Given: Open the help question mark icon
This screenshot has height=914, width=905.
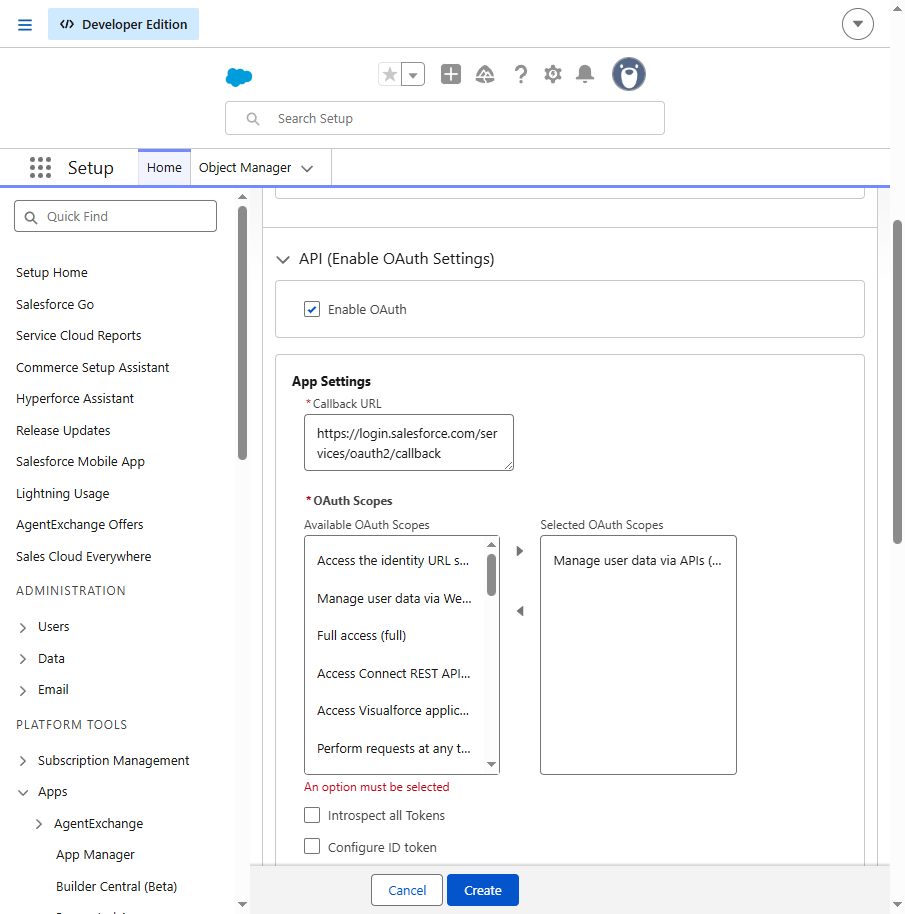Looking at the screenshot, I should click(x=520, y=75).
